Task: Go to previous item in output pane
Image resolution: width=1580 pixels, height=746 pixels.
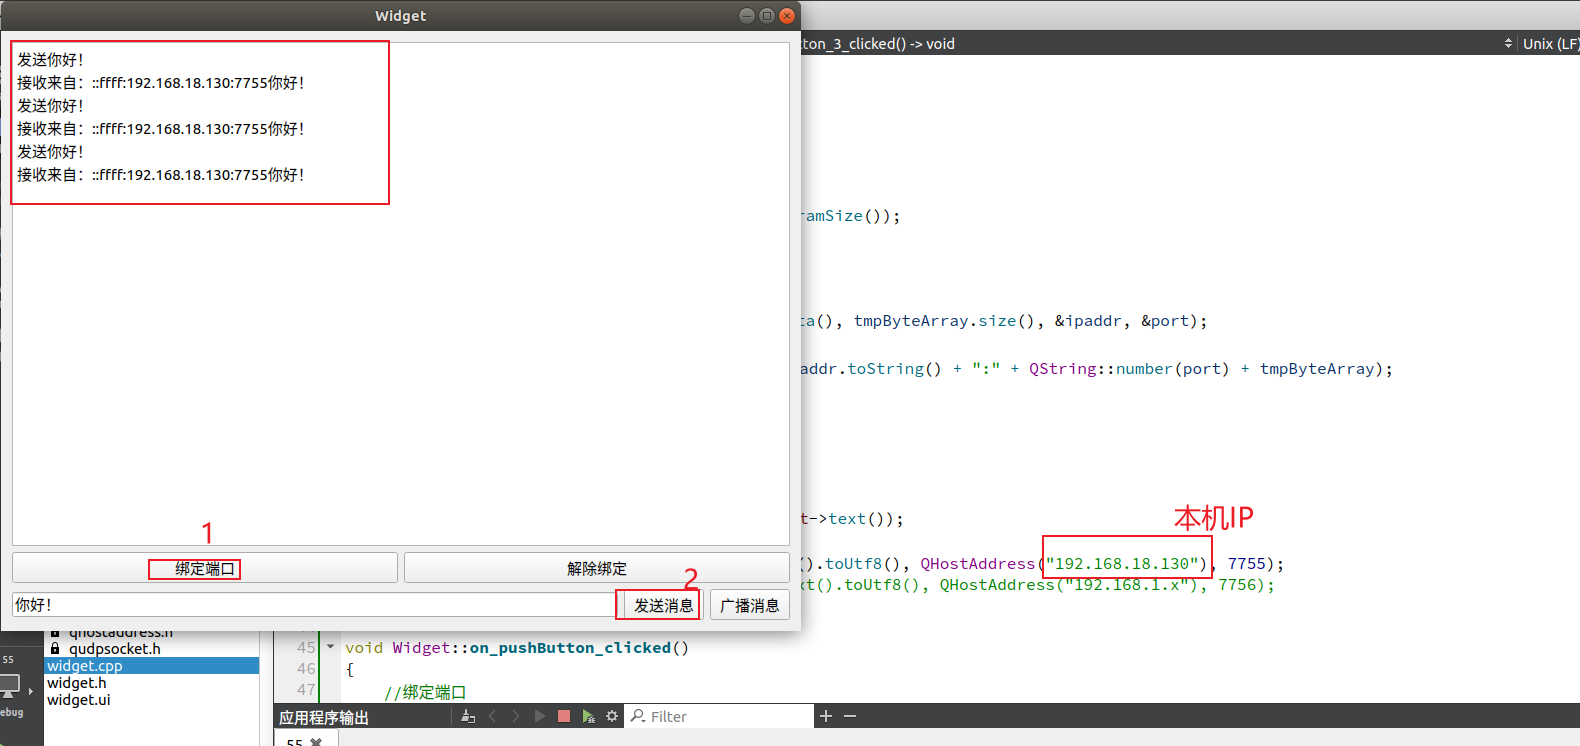Action: (x=492, y=716)
